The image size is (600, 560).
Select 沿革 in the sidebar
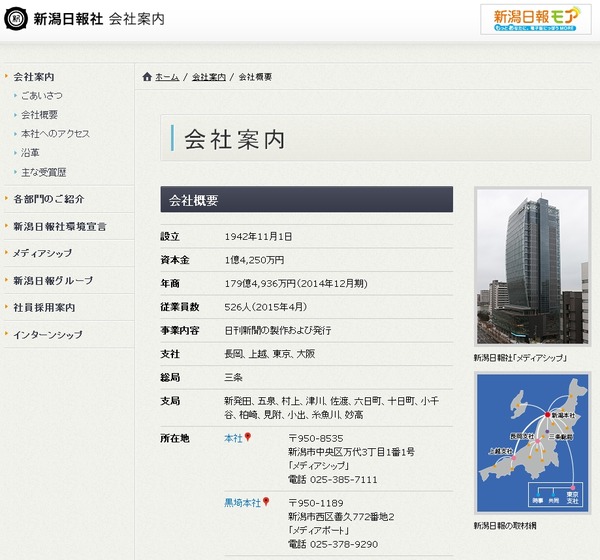click(30, 153)
